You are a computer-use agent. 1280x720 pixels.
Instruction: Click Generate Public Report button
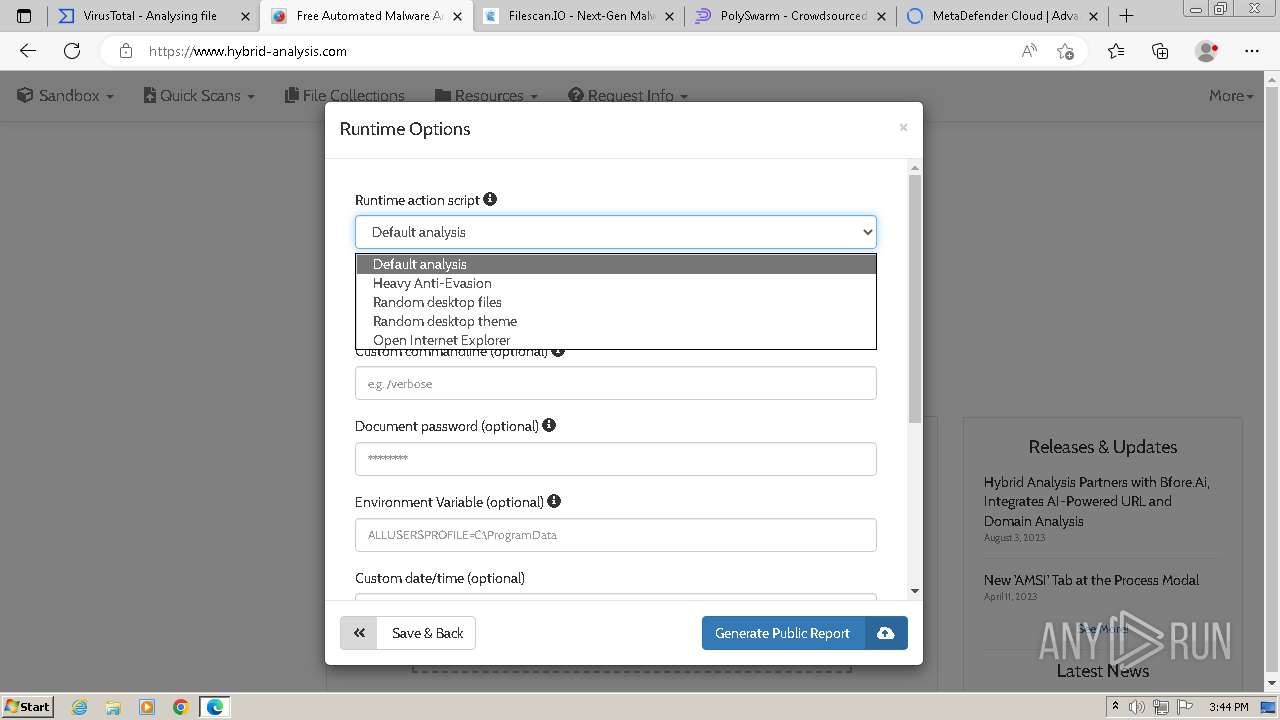(x=782, y=633)
